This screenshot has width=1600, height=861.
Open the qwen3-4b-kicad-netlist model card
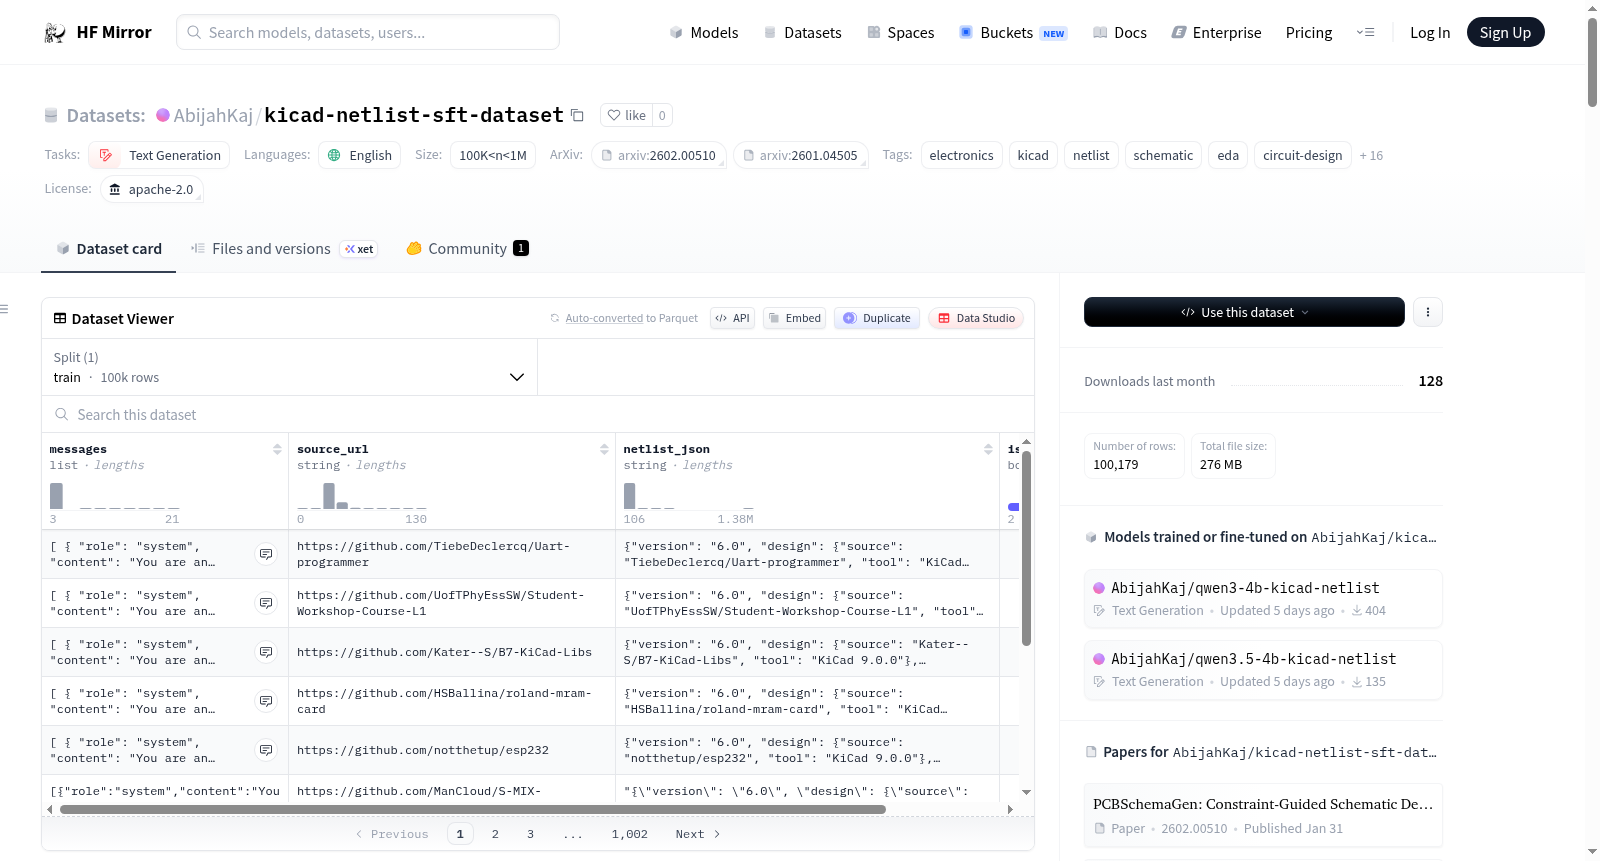tap(1263, 598)
